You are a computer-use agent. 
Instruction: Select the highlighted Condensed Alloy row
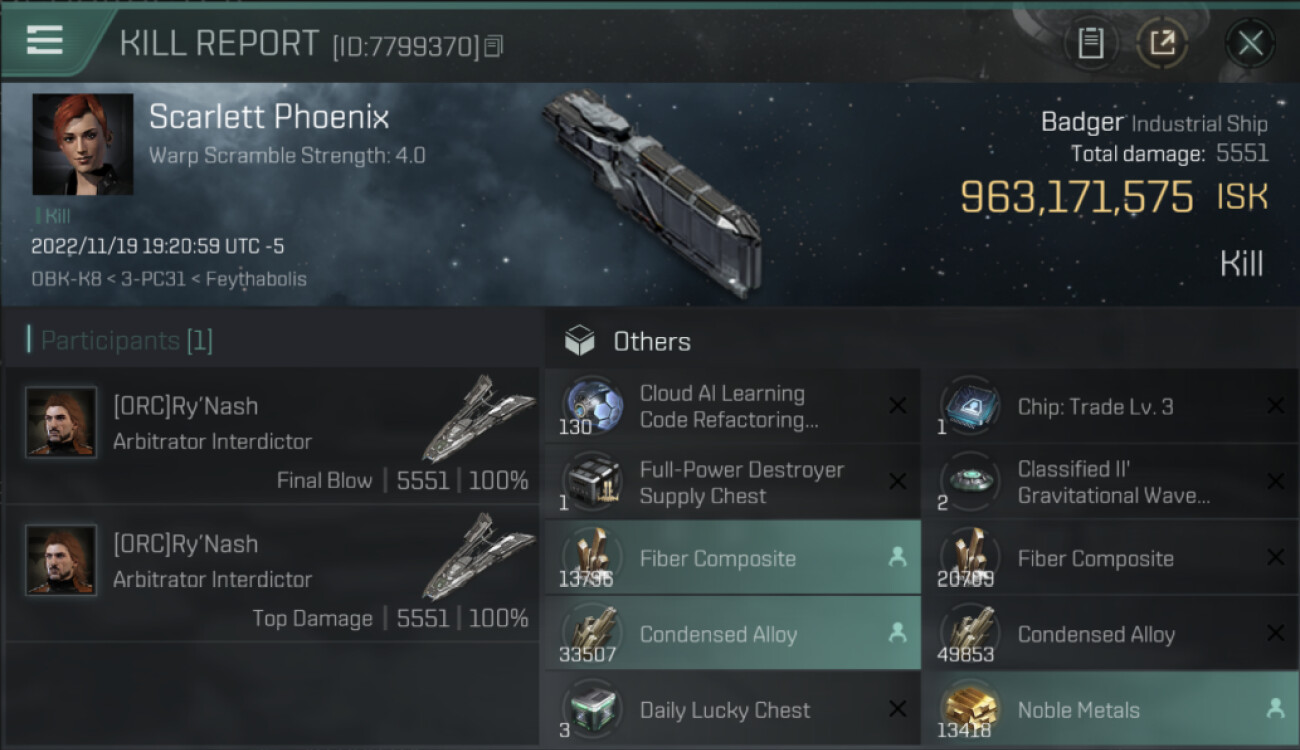732,634
